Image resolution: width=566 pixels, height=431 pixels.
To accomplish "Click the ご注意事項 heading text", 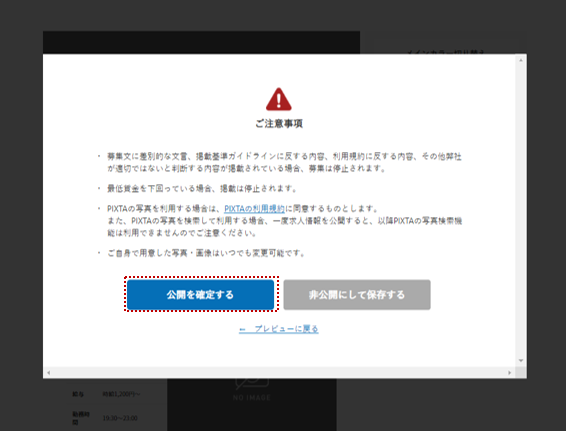I will click(x=279, y=124).
